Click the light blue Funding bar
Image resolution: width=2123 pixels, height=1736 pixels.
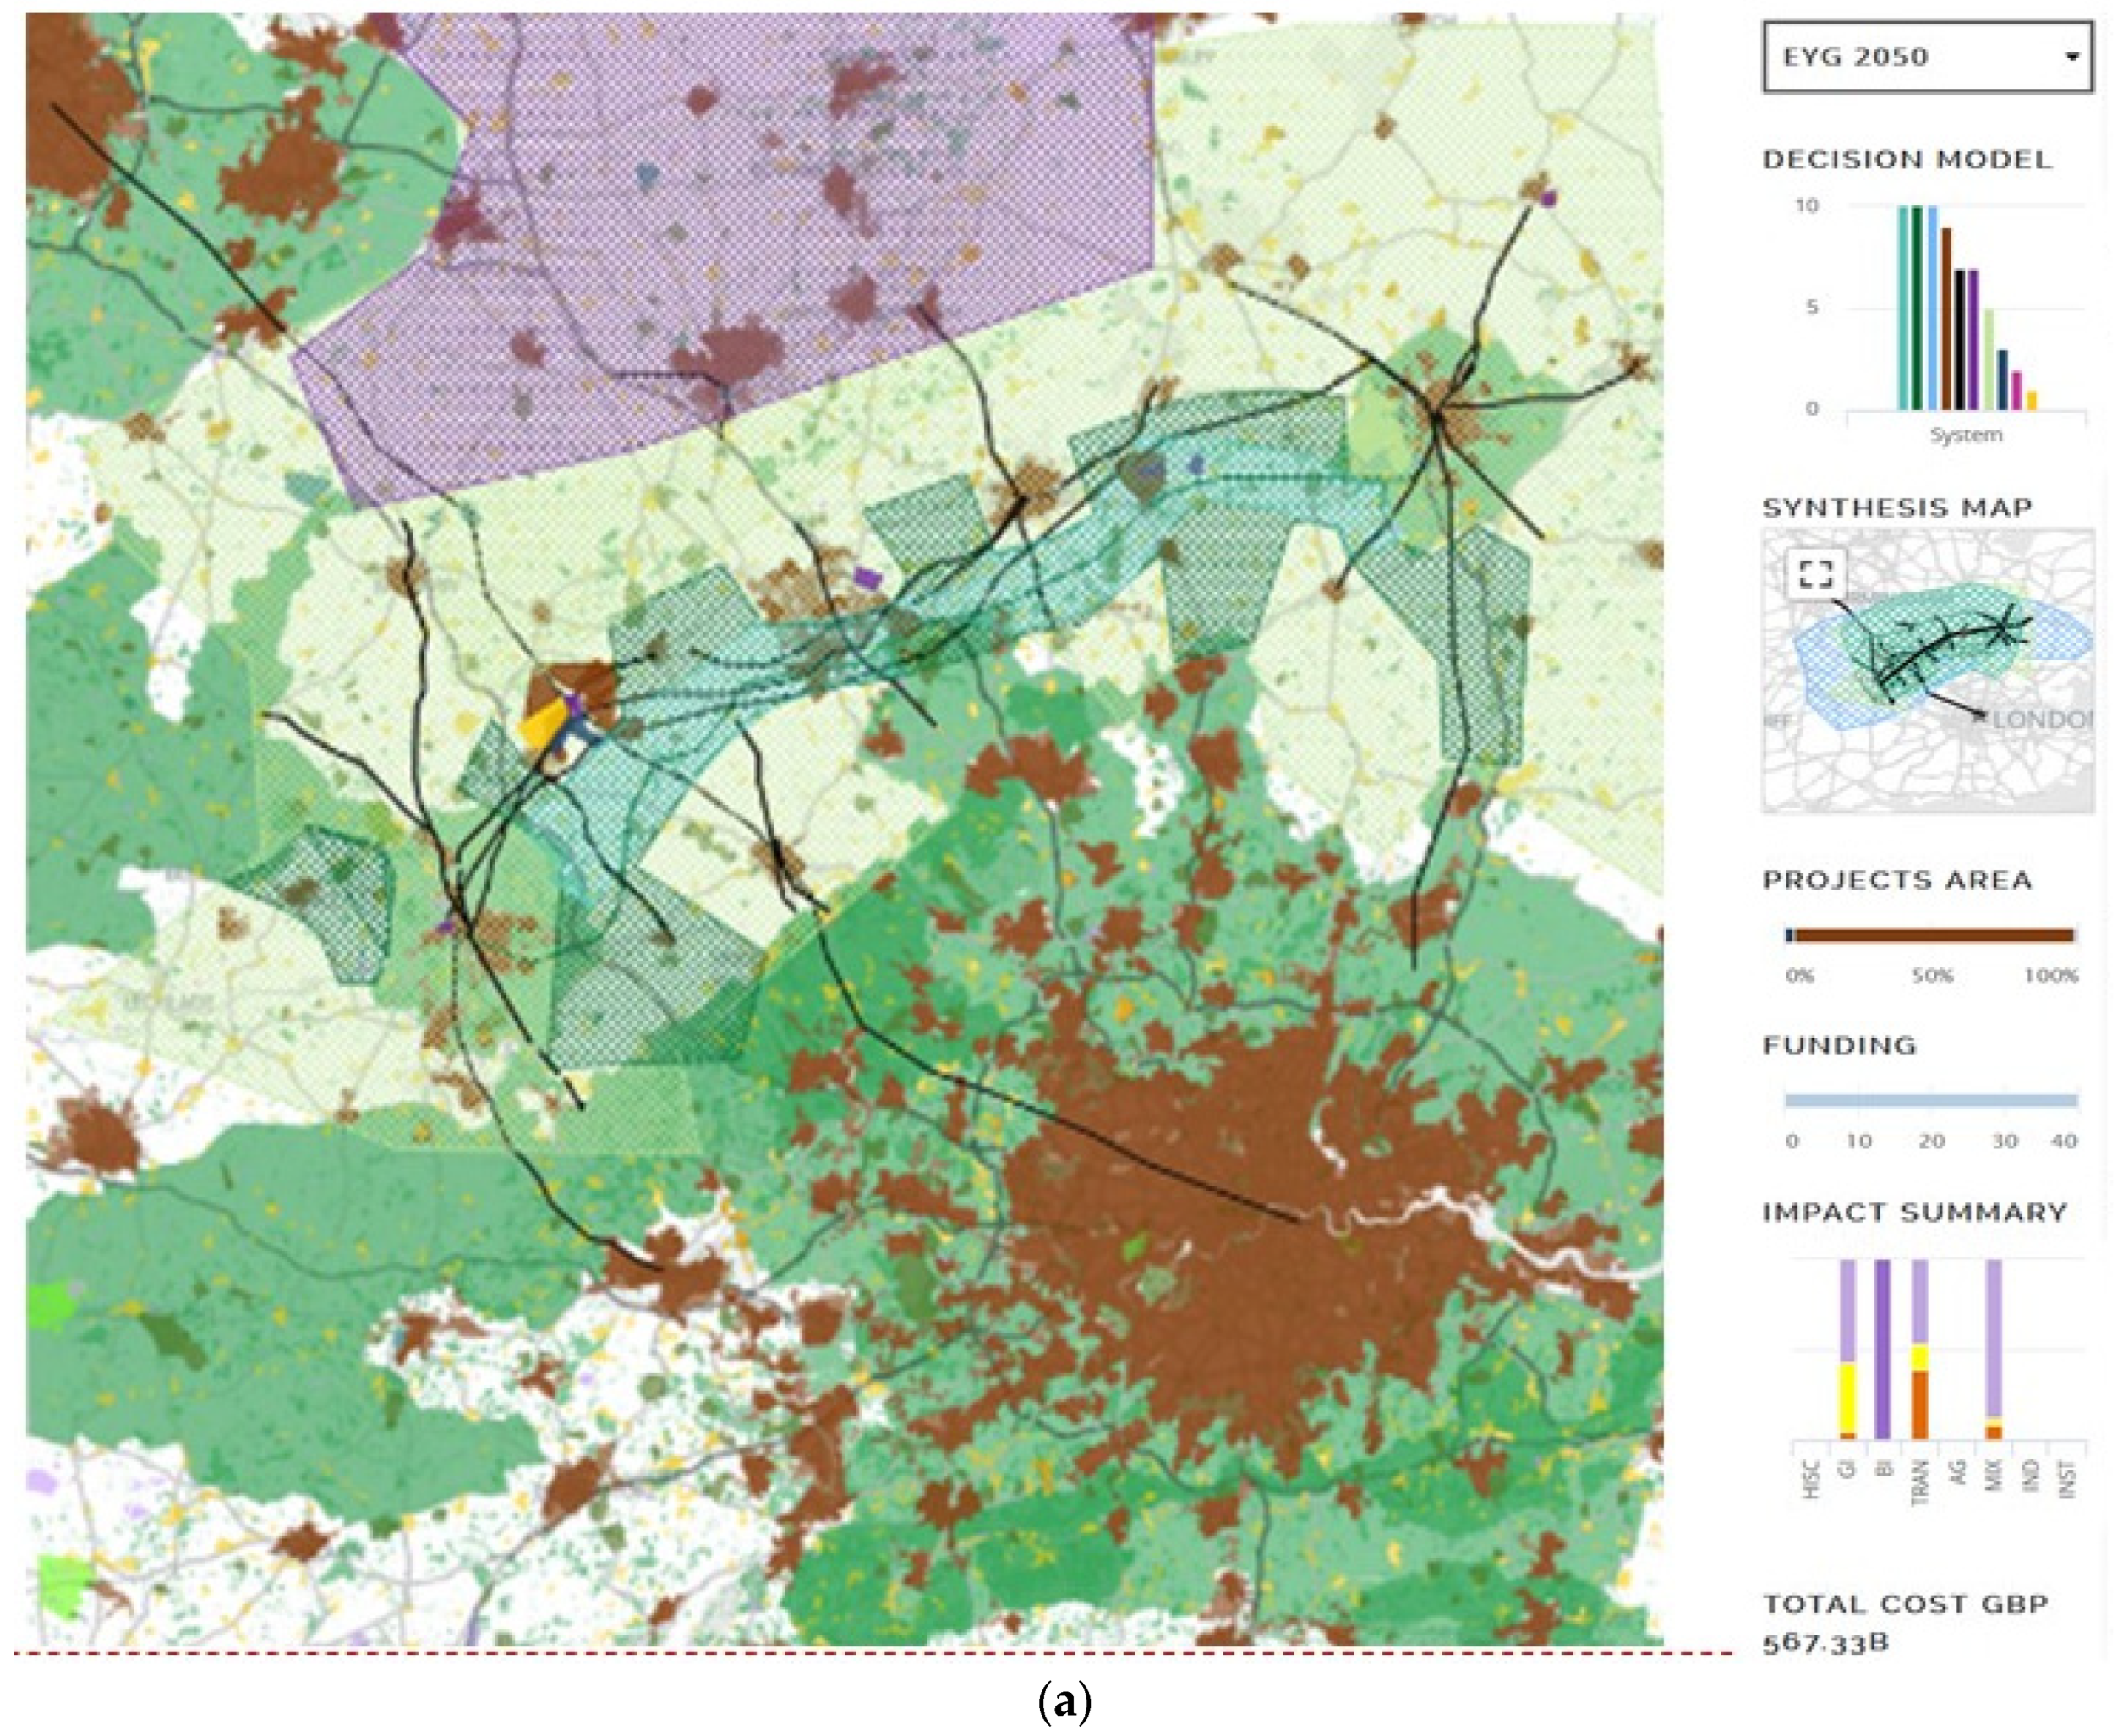coord(1930,1101)
